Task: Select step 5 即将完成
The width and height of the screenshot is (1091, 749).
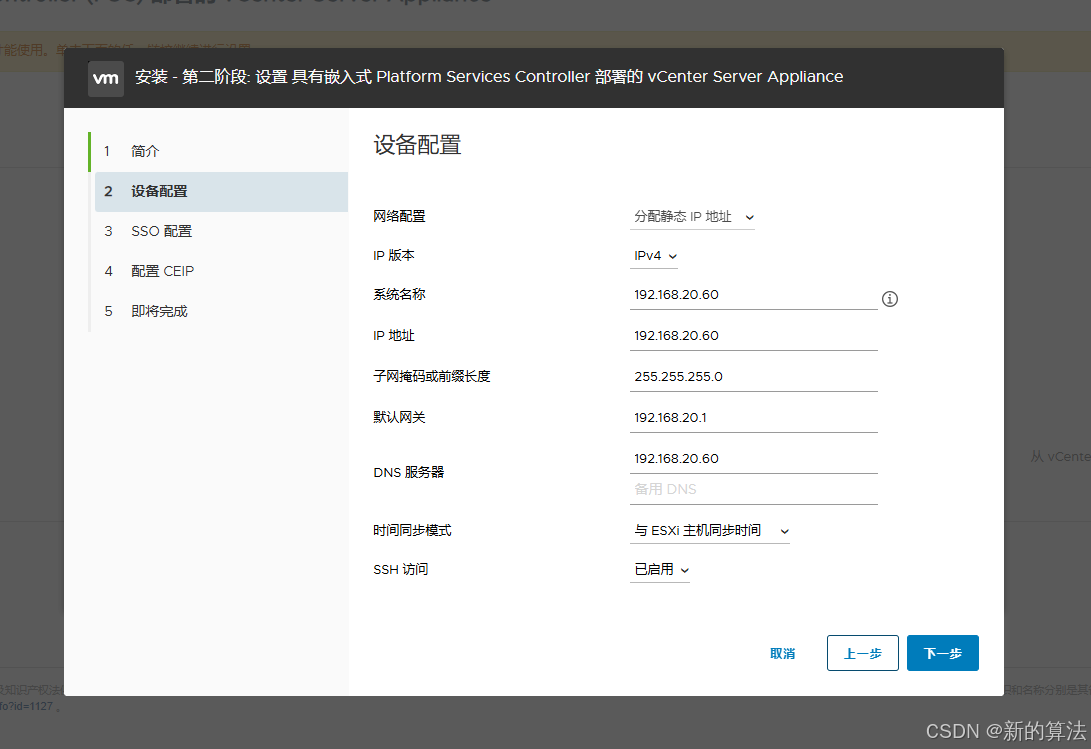Action: [219, 311]
